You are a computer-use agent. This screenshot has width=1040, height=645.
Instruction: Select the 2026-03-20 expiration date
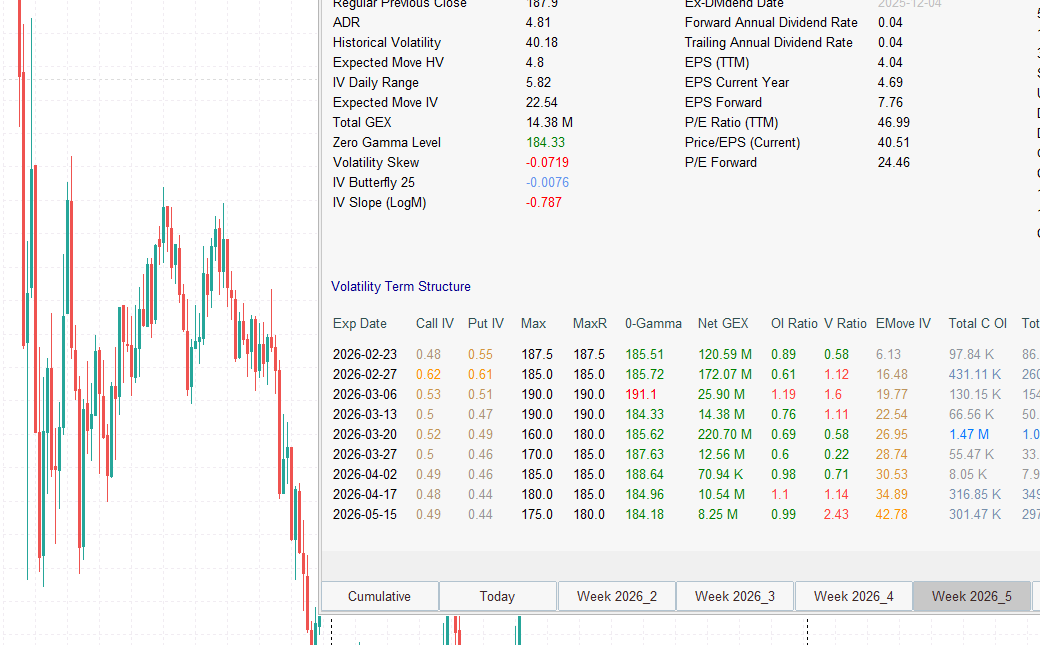(365, 434)
